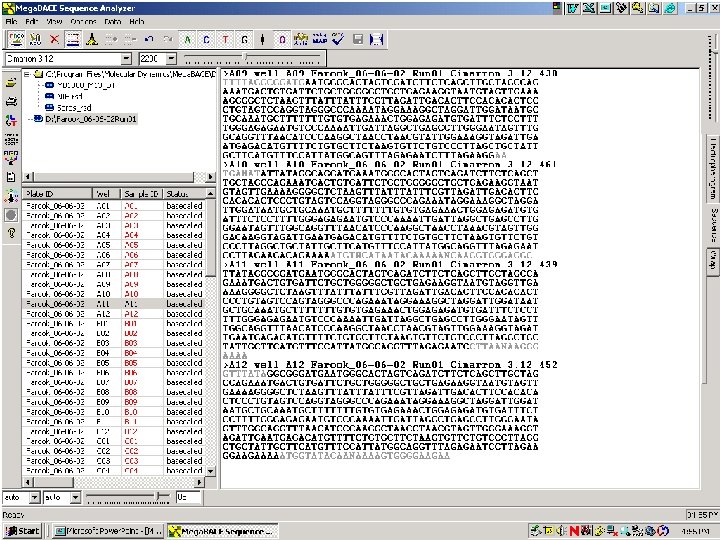
Task: Open the Data menu
Action: coord(112,21)
